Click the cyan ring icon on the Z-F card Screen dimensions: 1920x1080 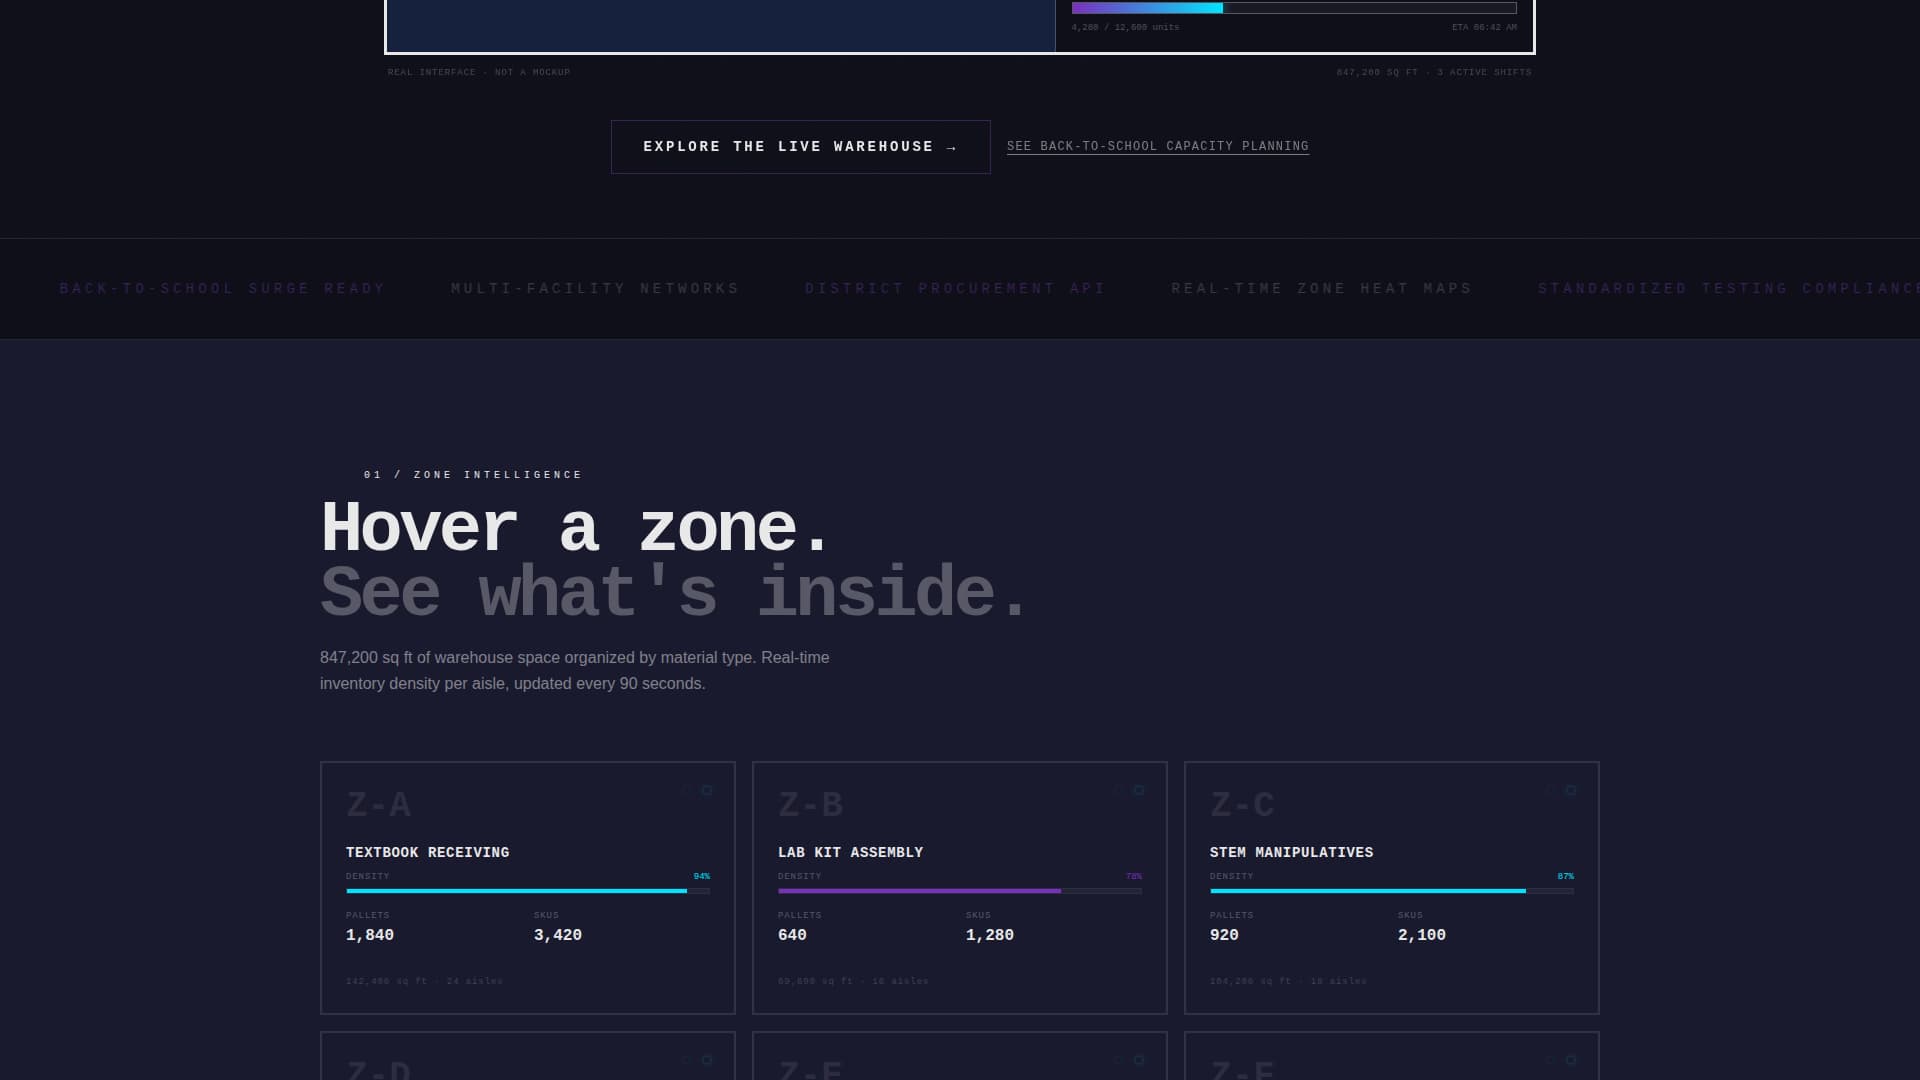point(1571,1060)
